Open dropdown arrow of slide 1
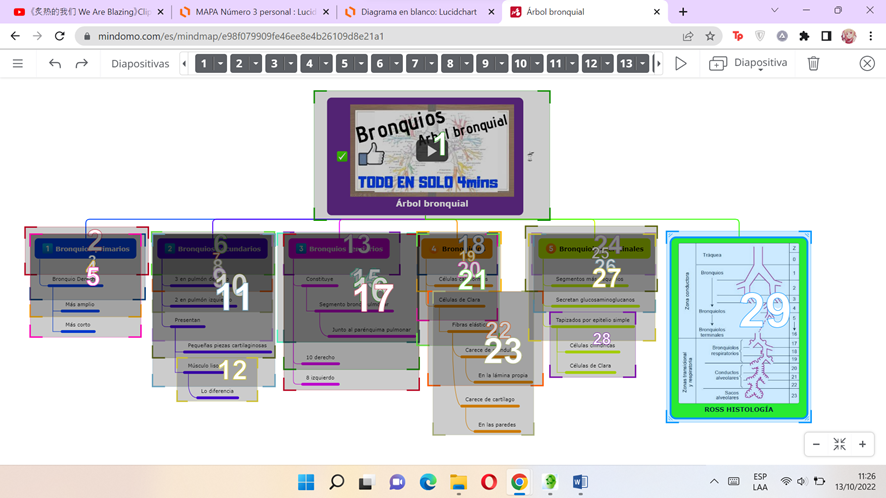Screen dimensions: 886x498 click(220, 63)
